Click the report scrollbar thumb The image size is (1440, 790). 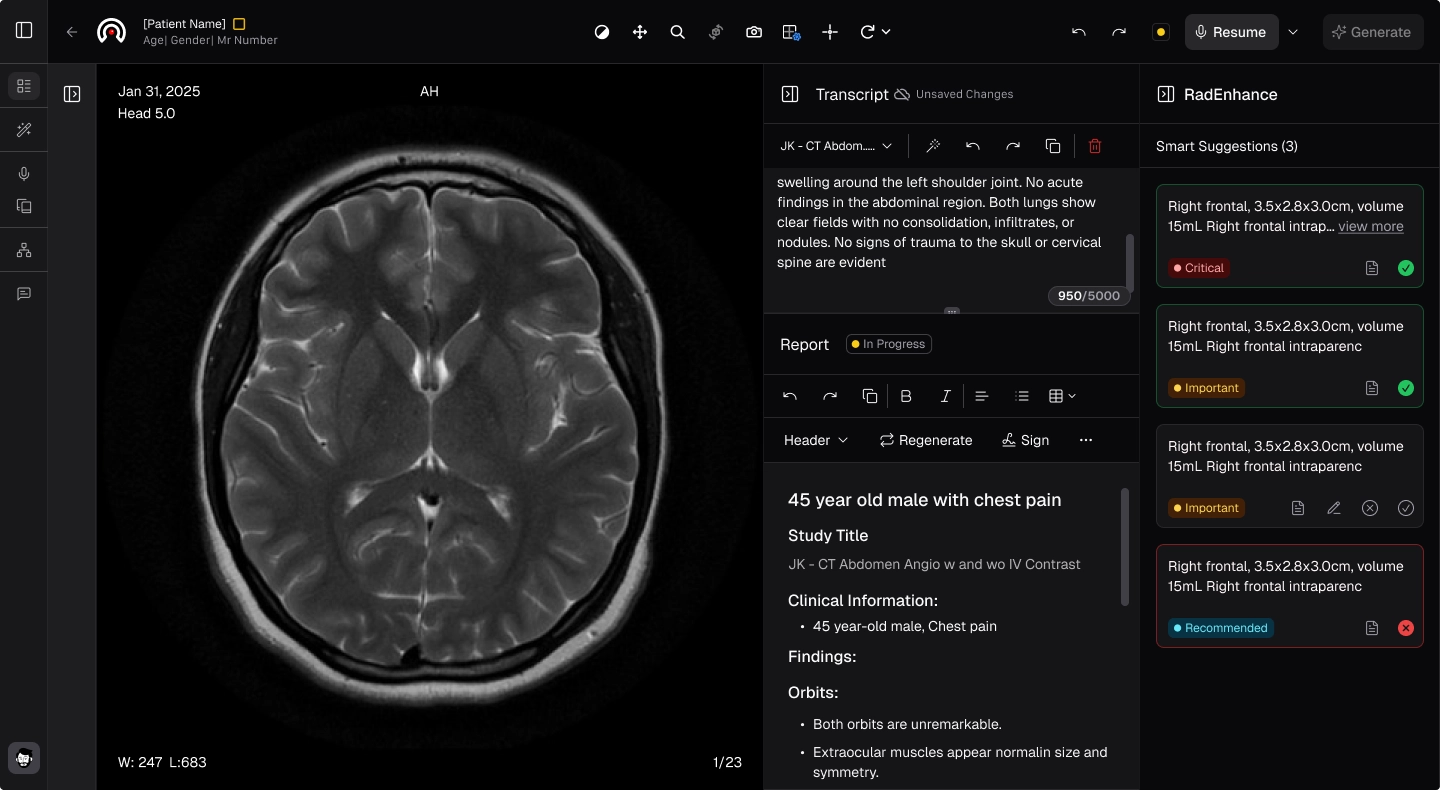click(1125, 547)
